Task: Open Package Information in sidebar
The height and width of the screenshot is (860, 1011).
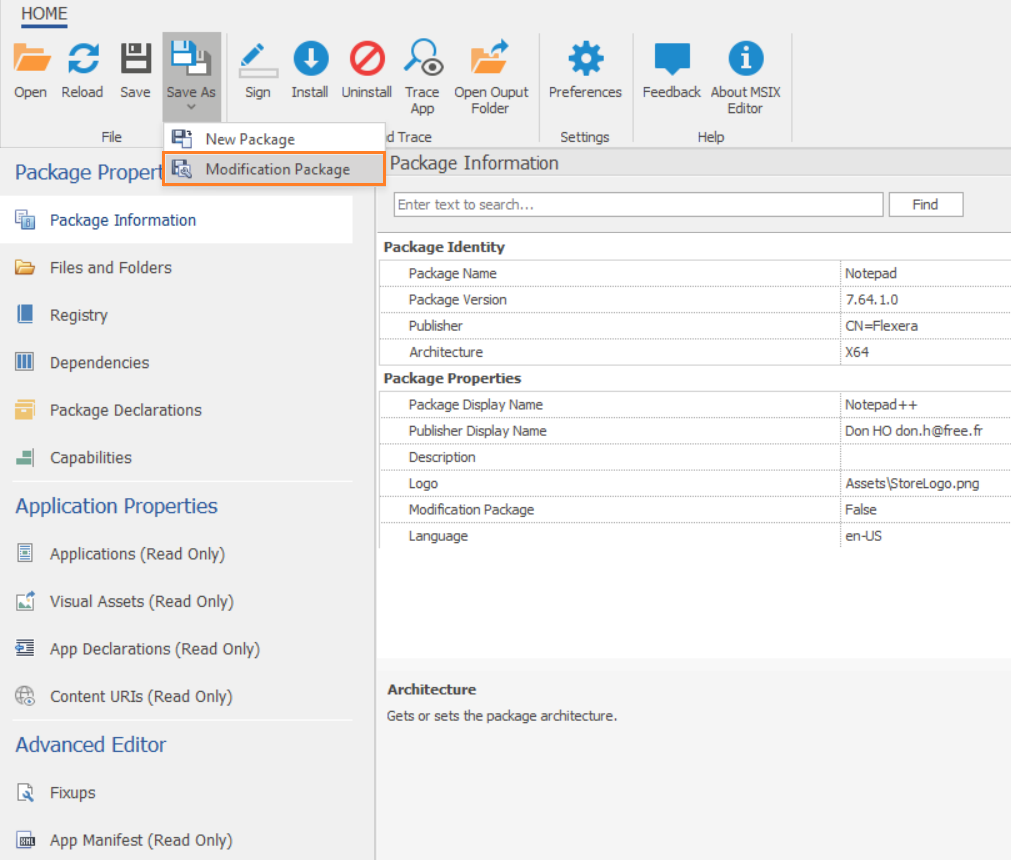Action: [176, 220]
